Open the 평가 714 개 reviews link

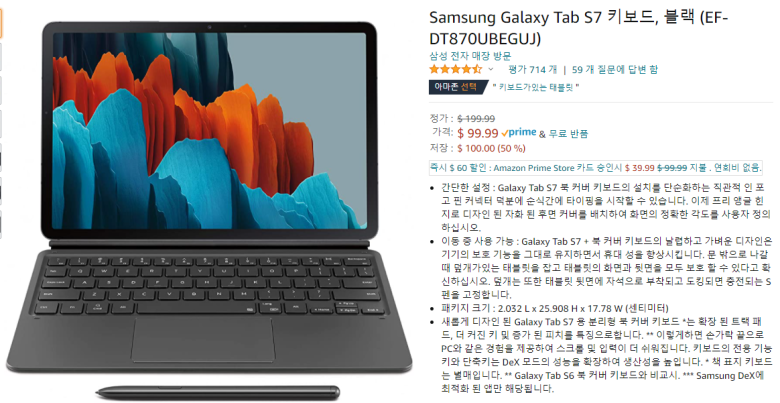pyautogui.click(x=532, y=70)
